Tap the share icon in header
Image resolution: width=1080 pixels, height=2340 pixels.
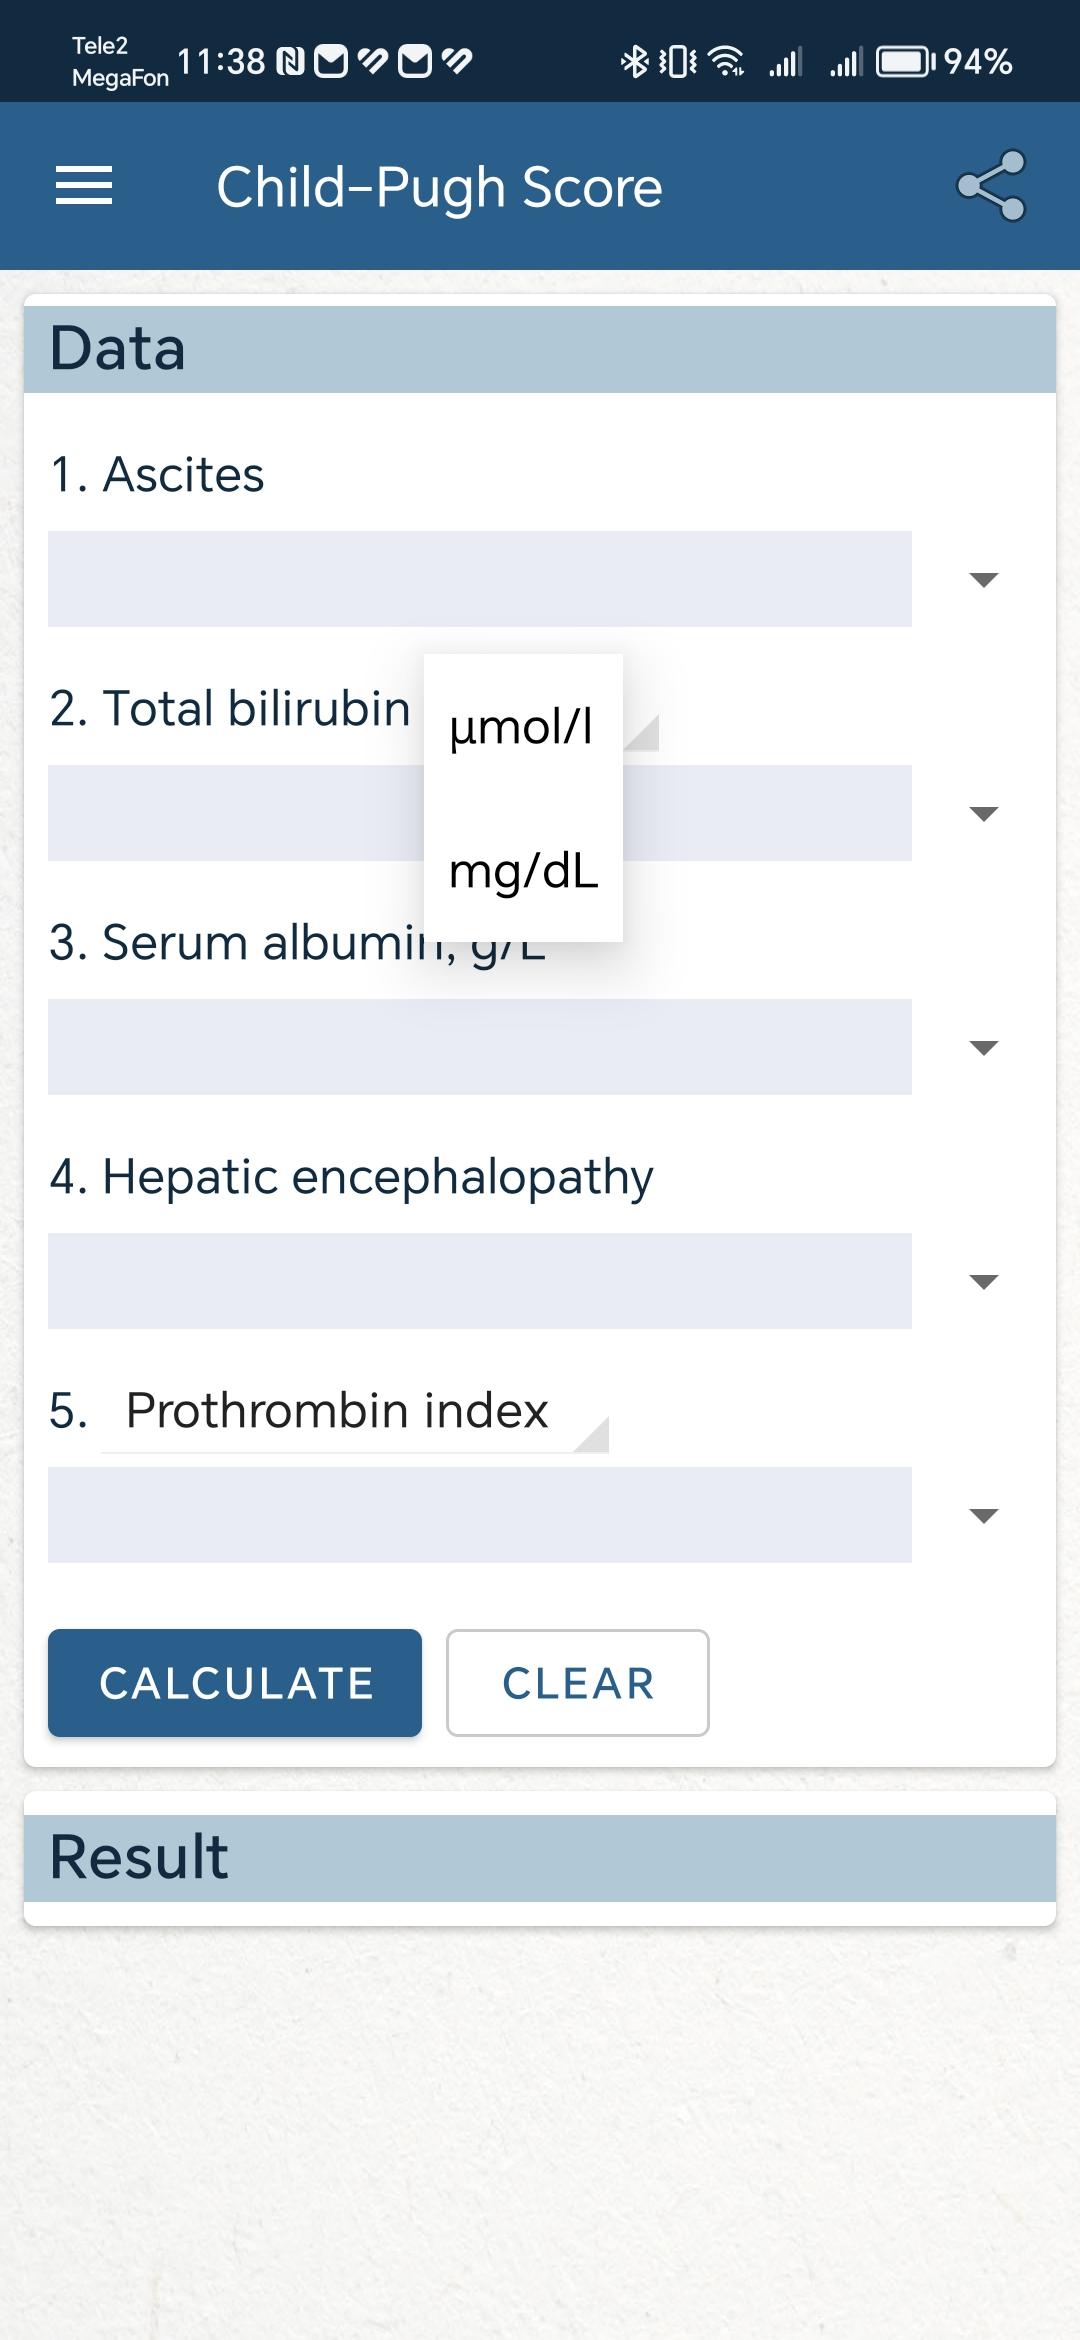(991, 186)
